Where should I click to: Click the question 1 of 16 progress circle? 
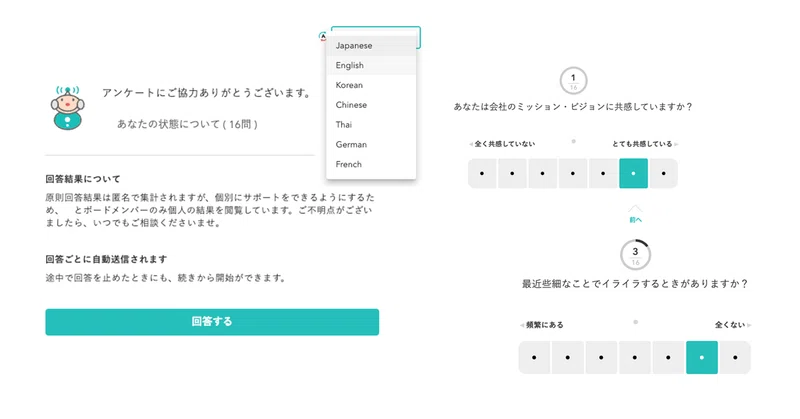[x=573, y=81]
